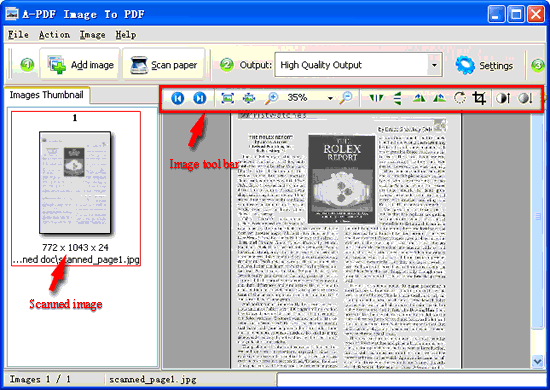
Task: Click the Rolex Report page preview
Action: 346,240
